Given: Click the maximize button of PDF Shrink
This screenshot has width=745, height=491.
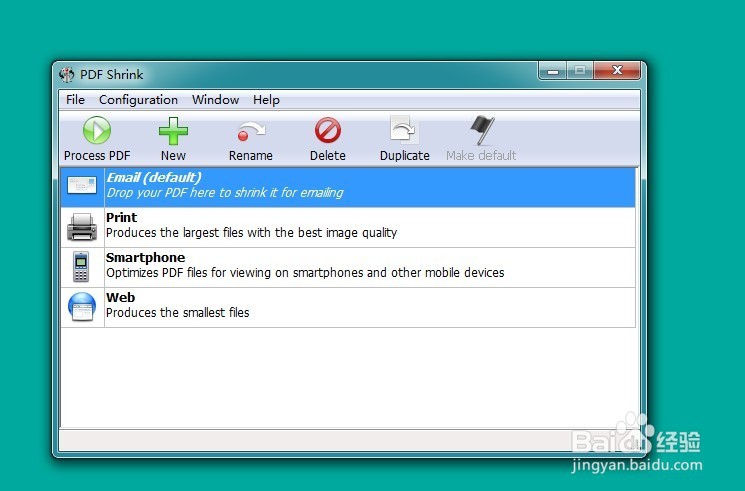Looking at the screenshot, I should [580, 71].
